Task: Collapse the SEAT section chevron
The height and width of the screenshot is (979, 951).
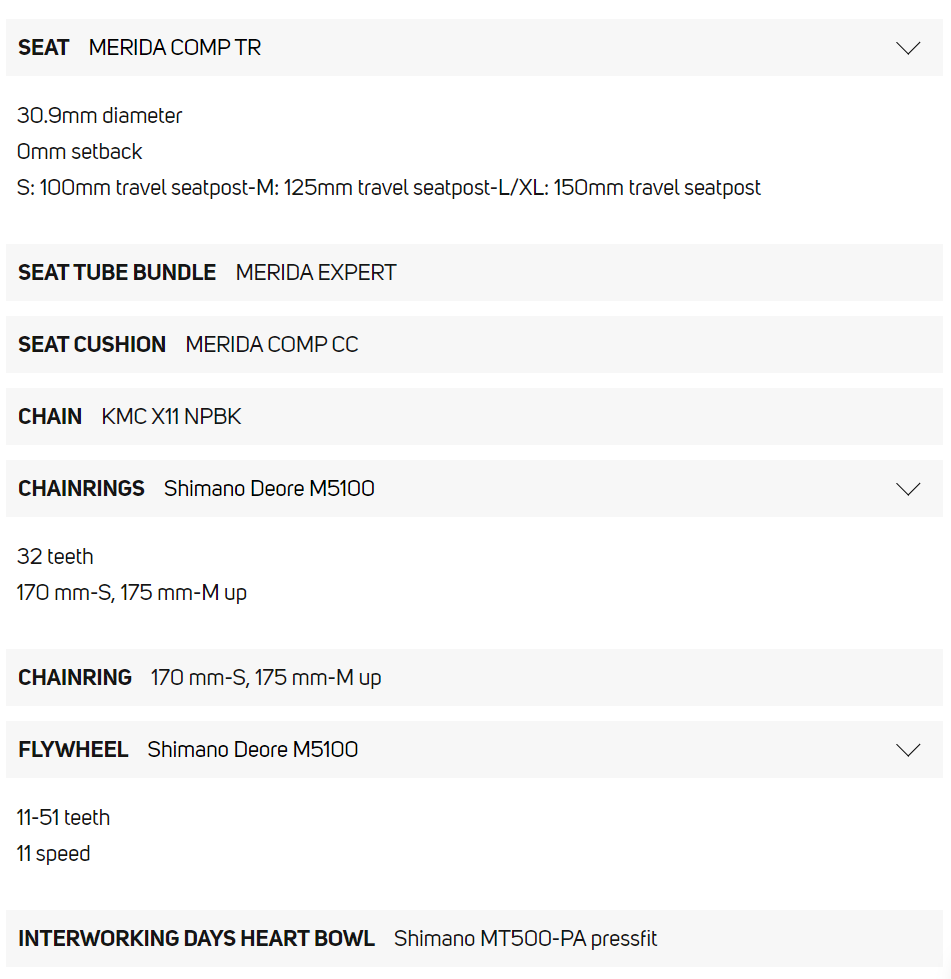Action: pos(907,48)
